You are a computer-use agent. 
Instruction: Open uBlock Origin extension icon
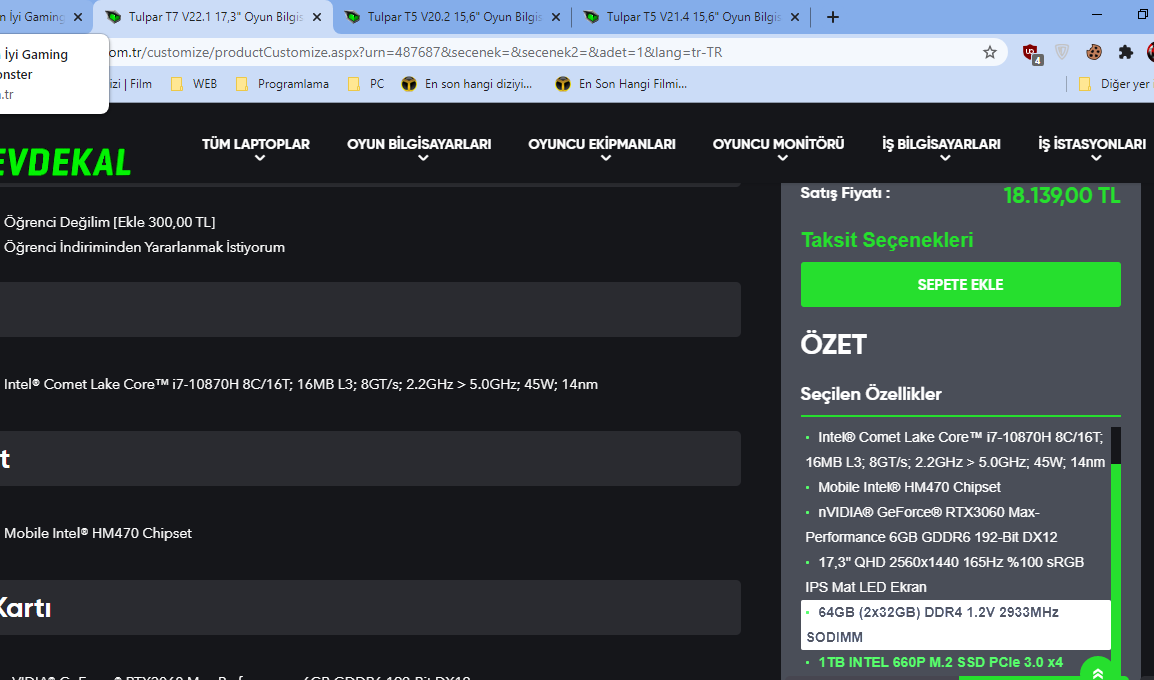(x=1030, y=52)
